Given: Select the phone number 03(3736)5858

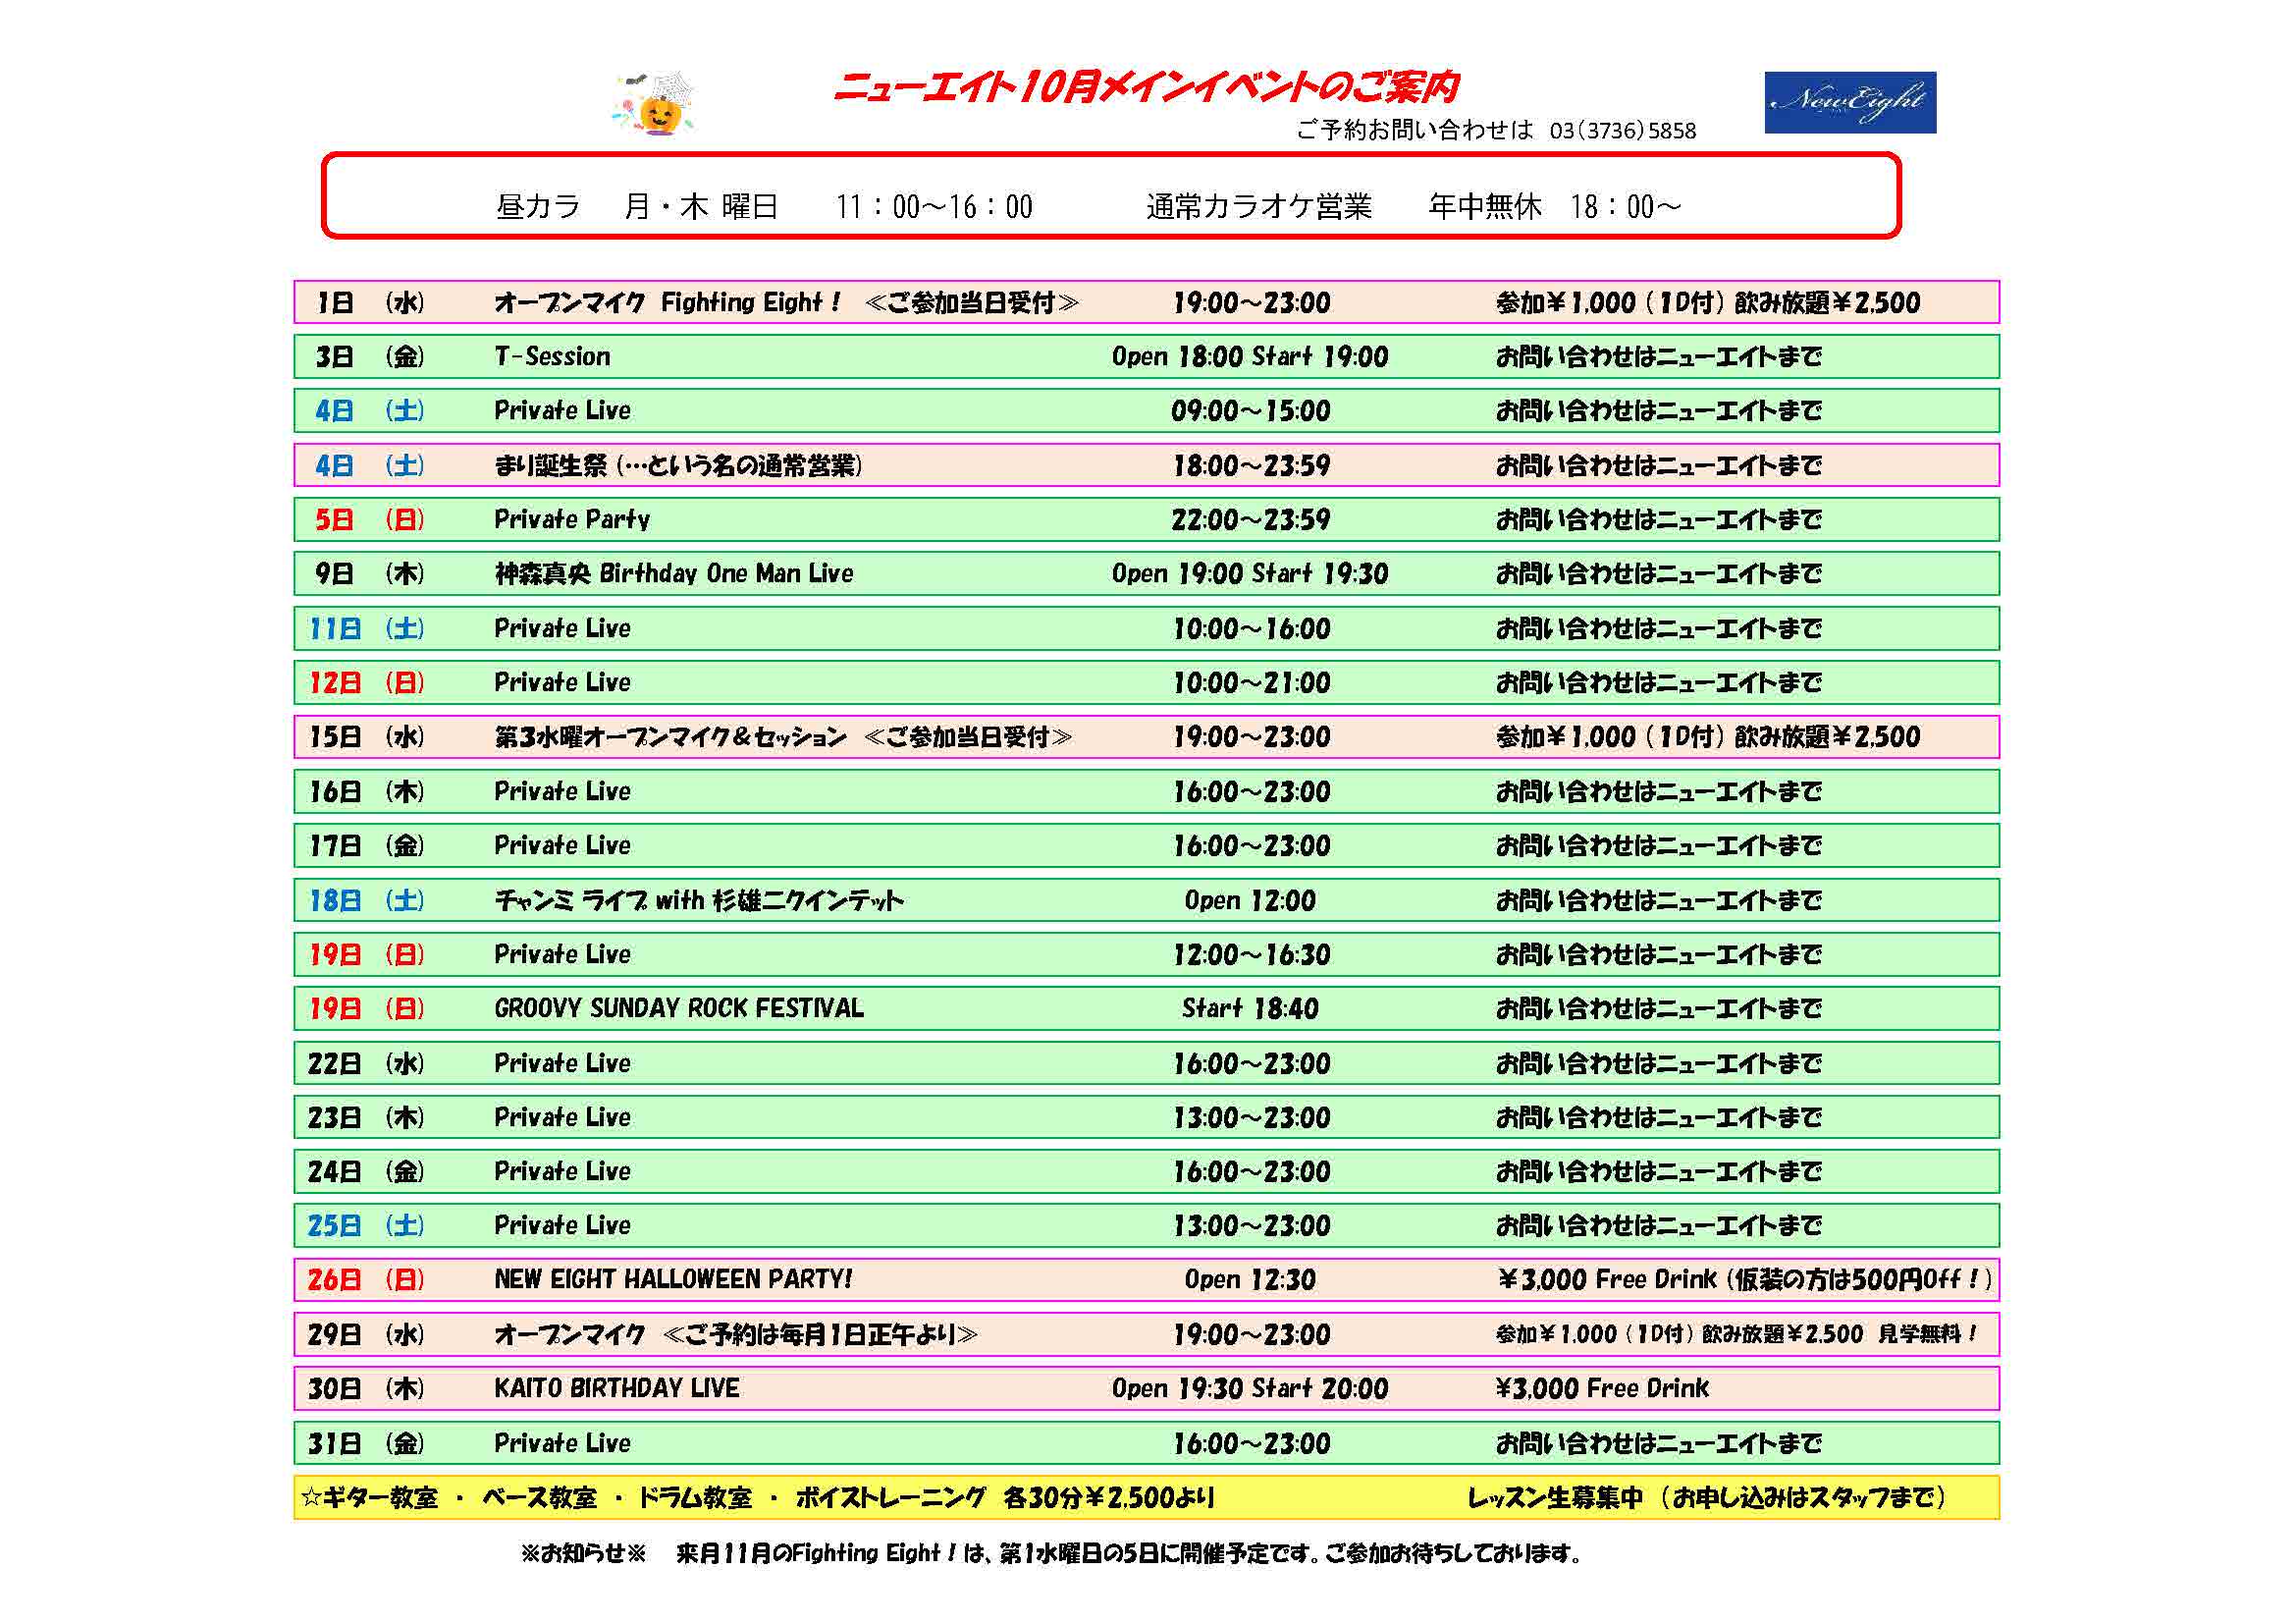Looking at the screenshot, I should tap(1623, 128).
